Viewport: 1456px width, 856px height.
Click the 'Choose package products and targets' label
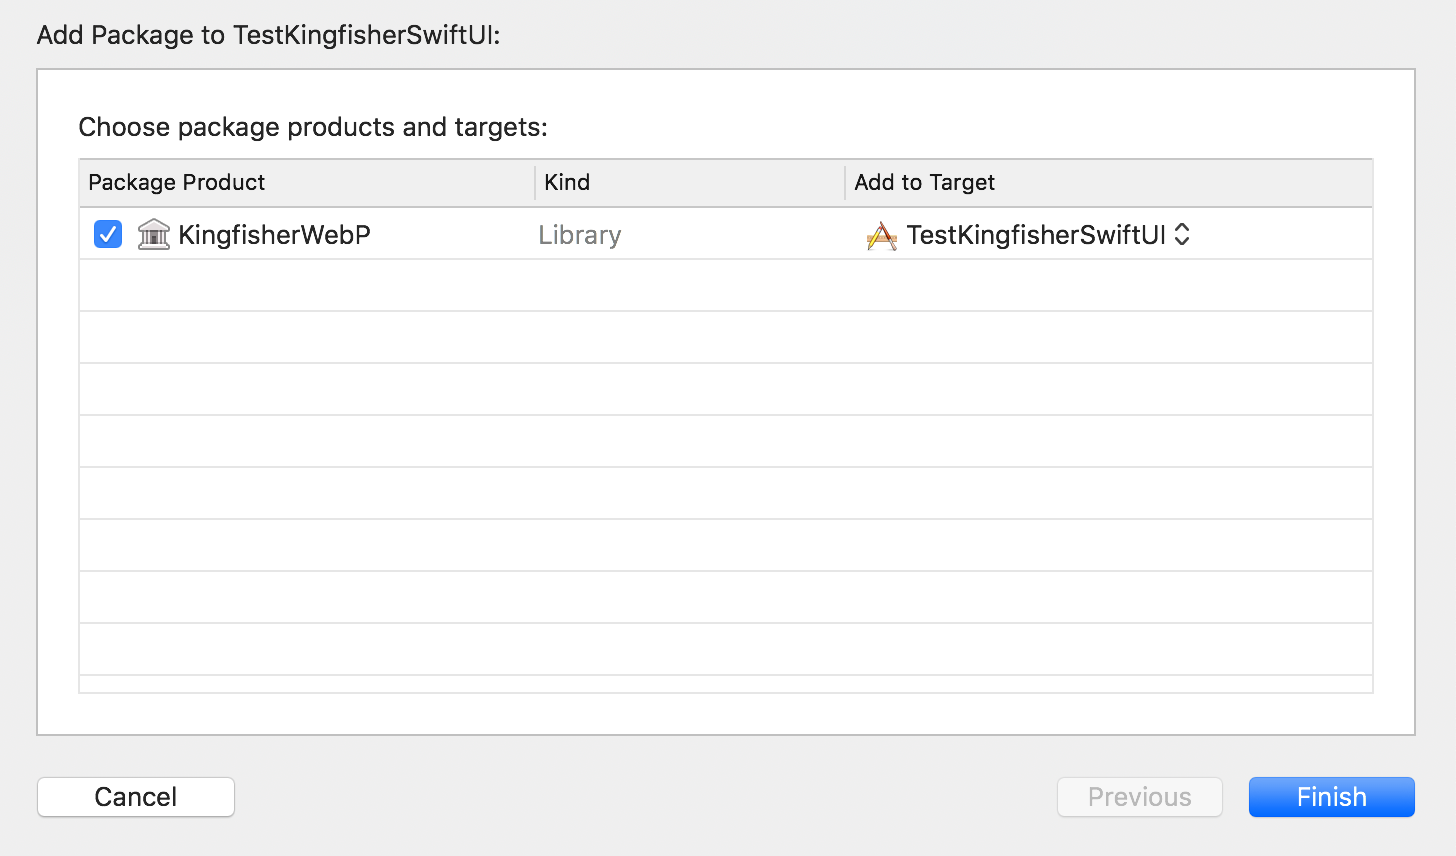(x=313, y=127)
